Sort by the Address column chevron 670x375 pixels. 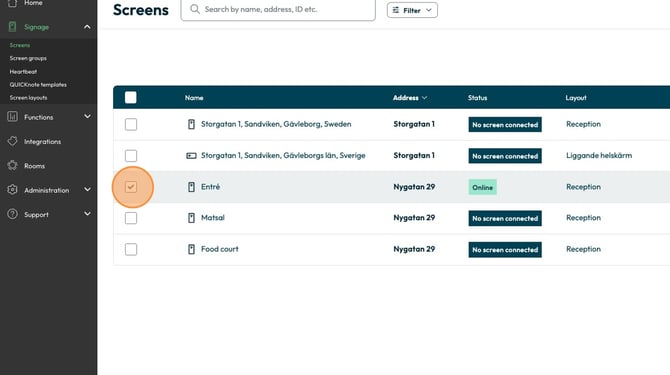pos(424,98)
